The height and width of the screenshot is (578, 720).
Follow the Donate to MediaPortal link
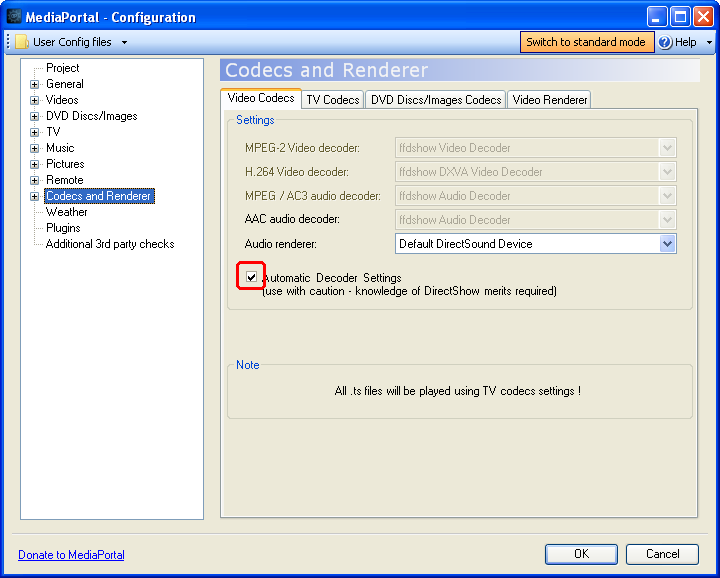pos(71,555)
